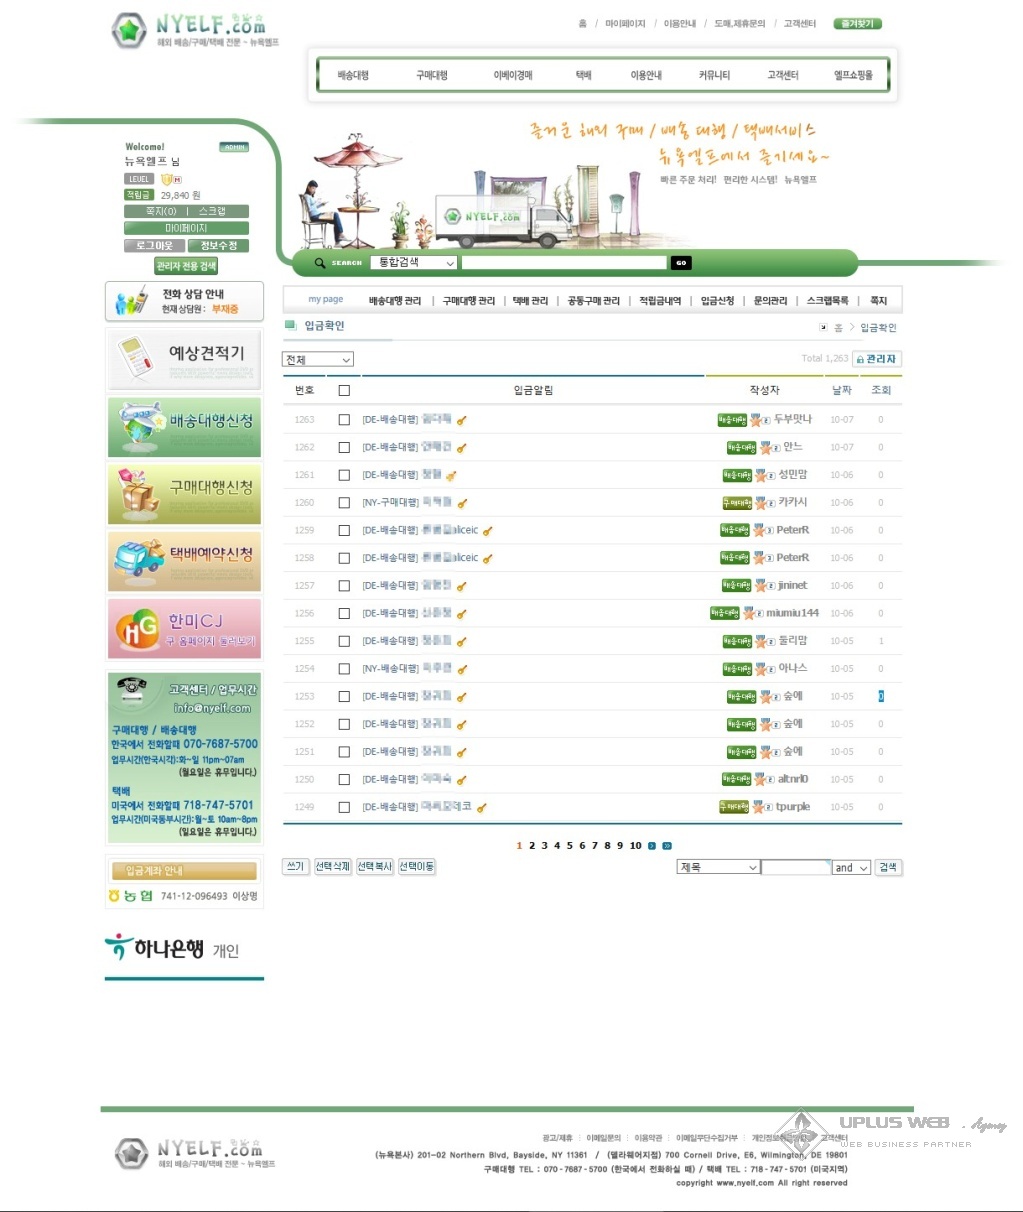Click the 선택삭제 button below the list
Screen dimensions: 1023x1212
(333, 867)
